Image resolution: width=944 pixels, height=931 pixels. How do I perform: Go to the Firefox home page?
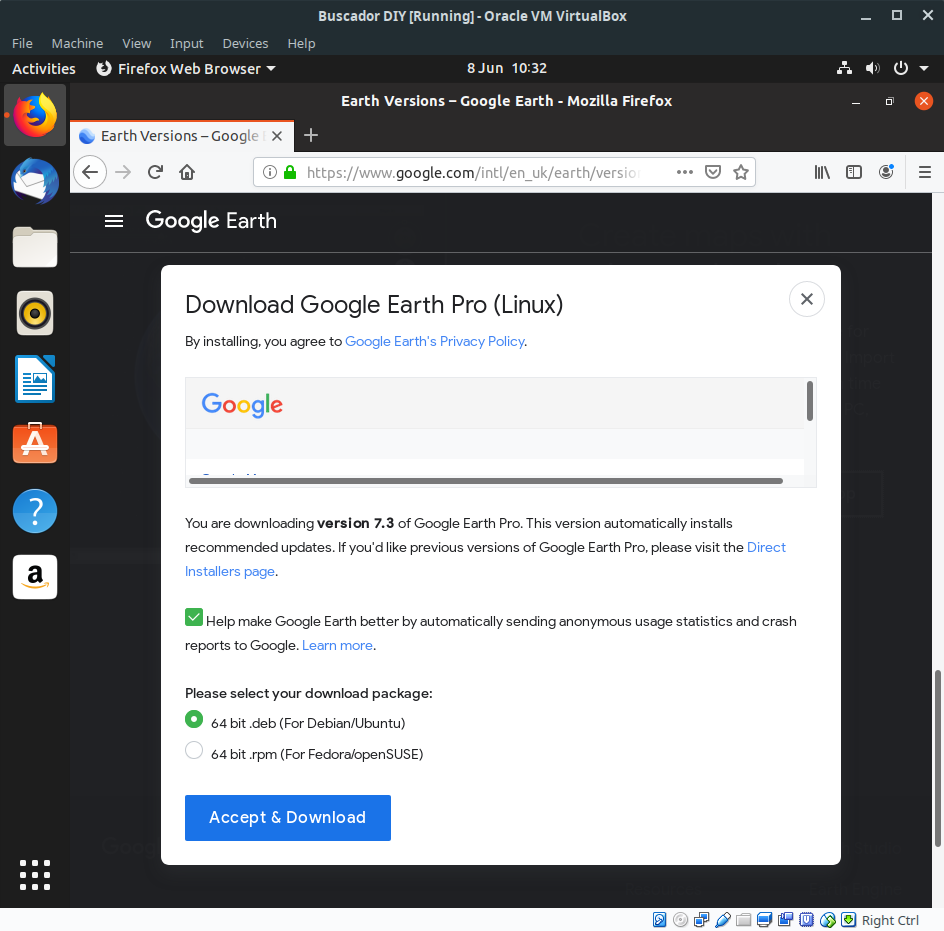tap(187, 172)
